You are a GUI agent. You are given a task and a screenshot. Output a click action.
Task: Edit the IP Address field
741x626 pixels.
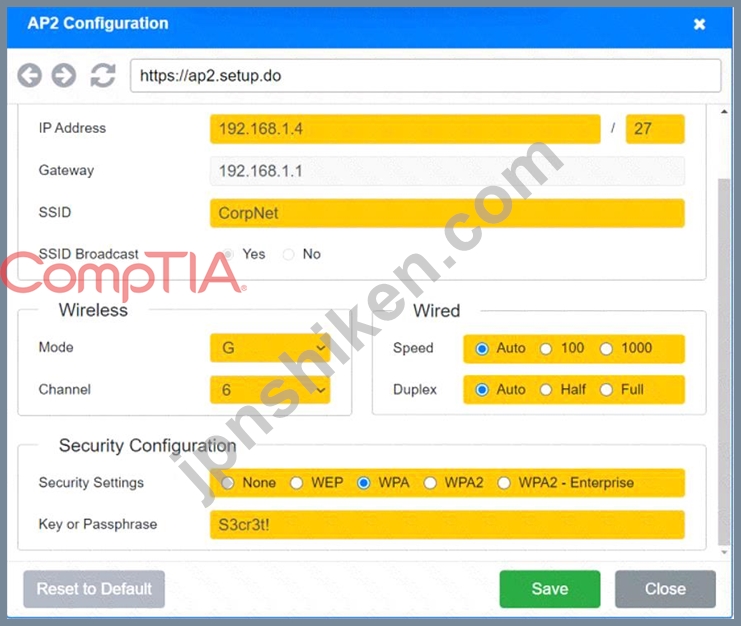click(x=405, y=129)
